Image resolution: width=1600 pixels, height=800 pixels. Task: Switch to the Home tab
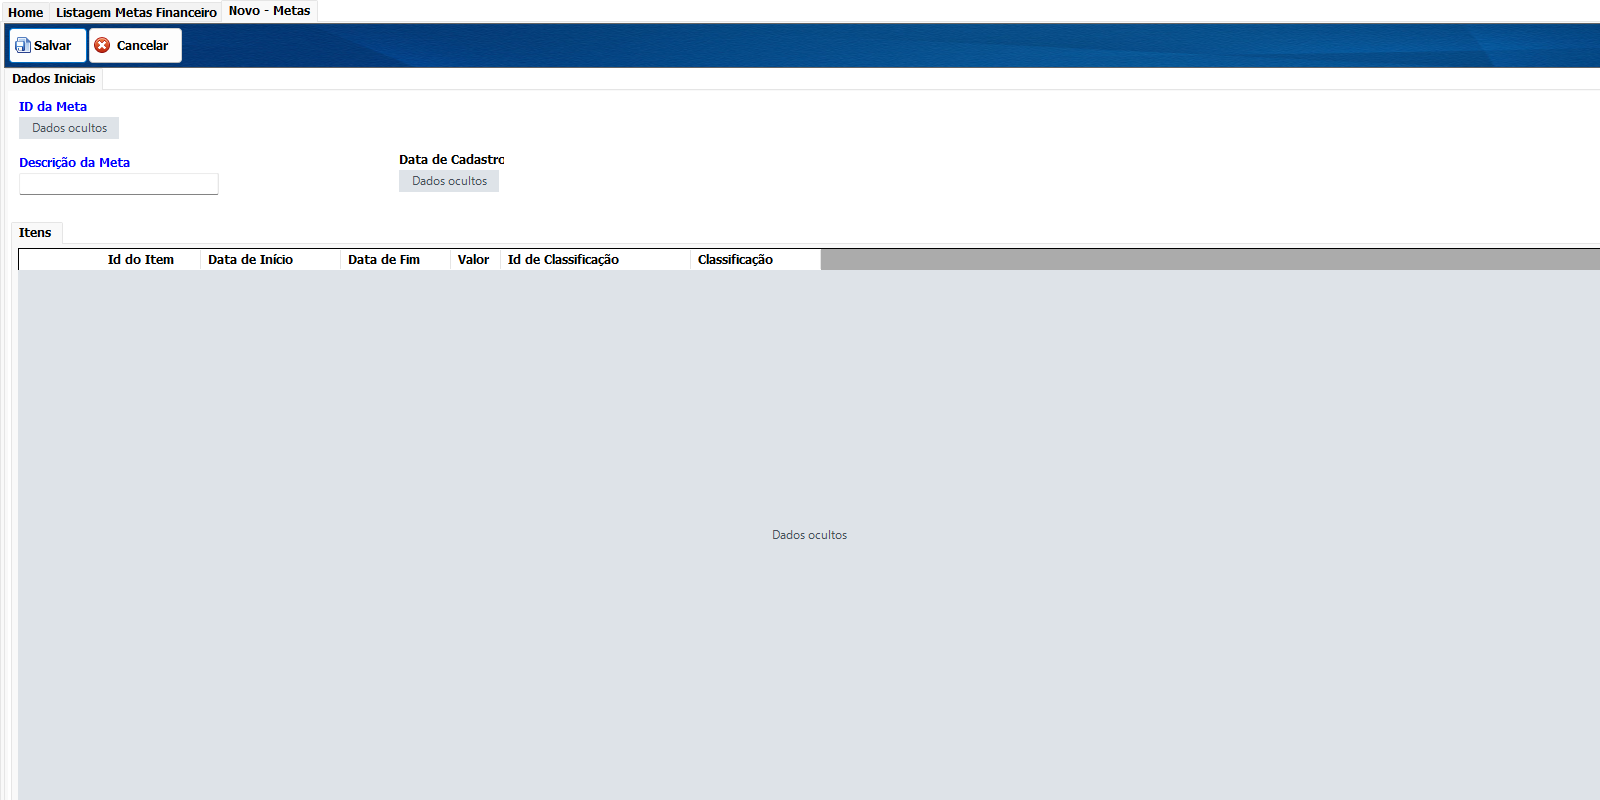(x=26, y=12)
